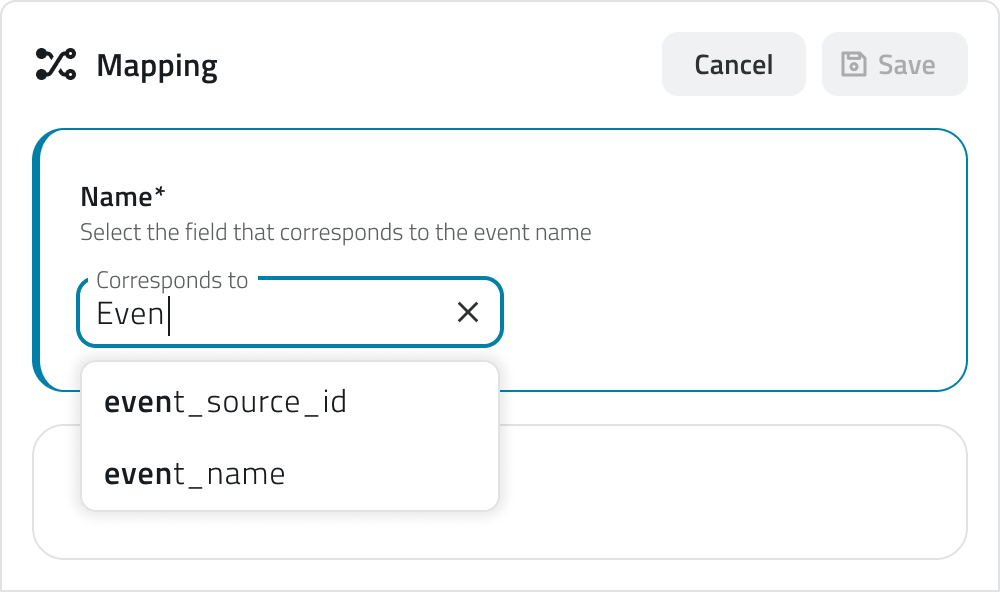Image resolution: width=1000 pixels, height=592 pixels.
Task: Click the typed text "Even"
Action: 129,313
